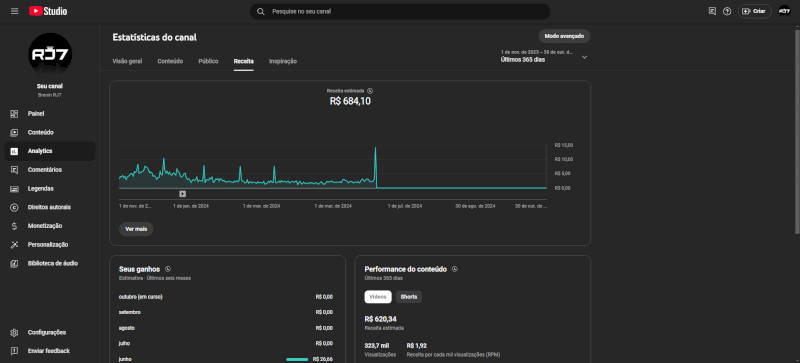Select the Shorts filter chip
Screen dimensions: 800x363
point(409,297)
